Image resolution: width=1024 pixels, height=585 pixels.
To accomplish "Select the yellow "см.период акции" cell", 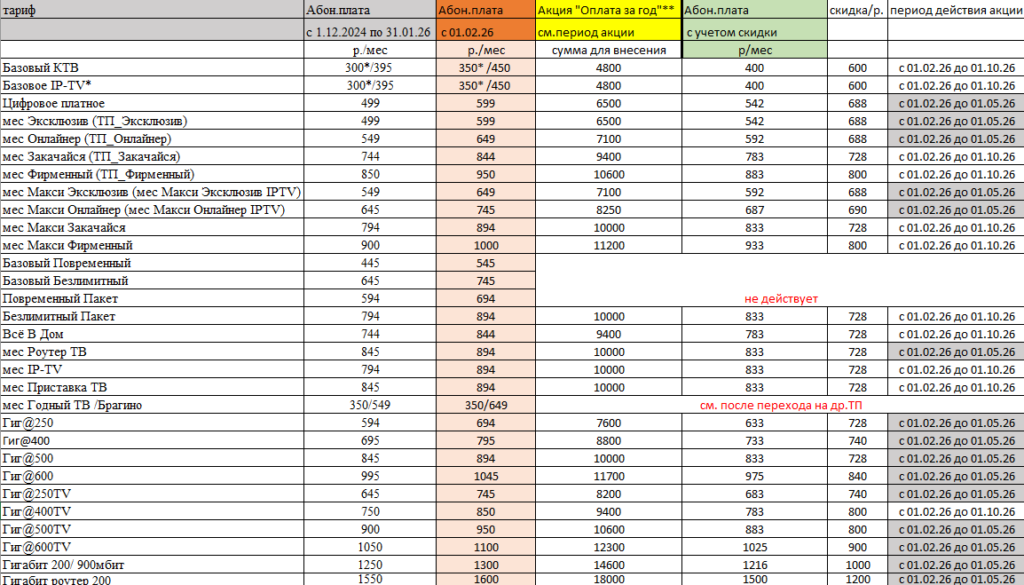I will click(608, 32).
